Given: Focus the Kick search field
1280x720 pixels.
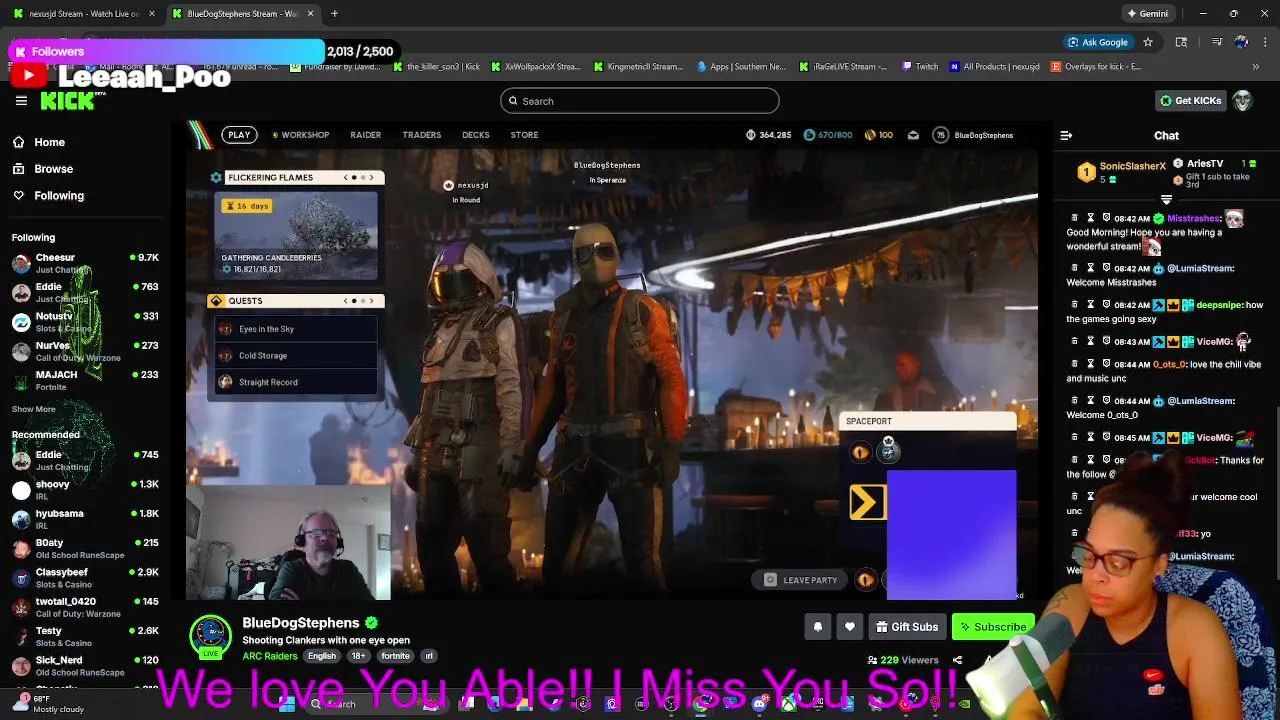Looking at the screenshot, I should click(640, 101).
